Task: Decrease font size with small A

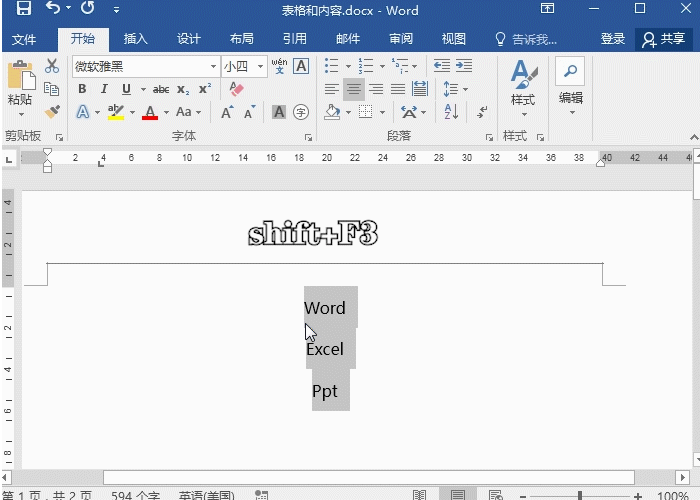Action: click(249, 112)
